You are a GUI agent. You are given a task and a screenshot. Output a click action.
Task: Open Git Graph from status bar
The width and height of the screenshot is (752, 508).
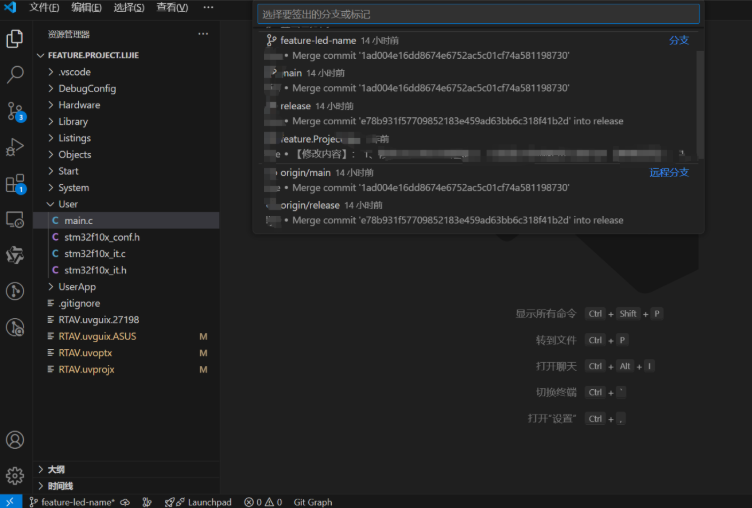(313, 502)
